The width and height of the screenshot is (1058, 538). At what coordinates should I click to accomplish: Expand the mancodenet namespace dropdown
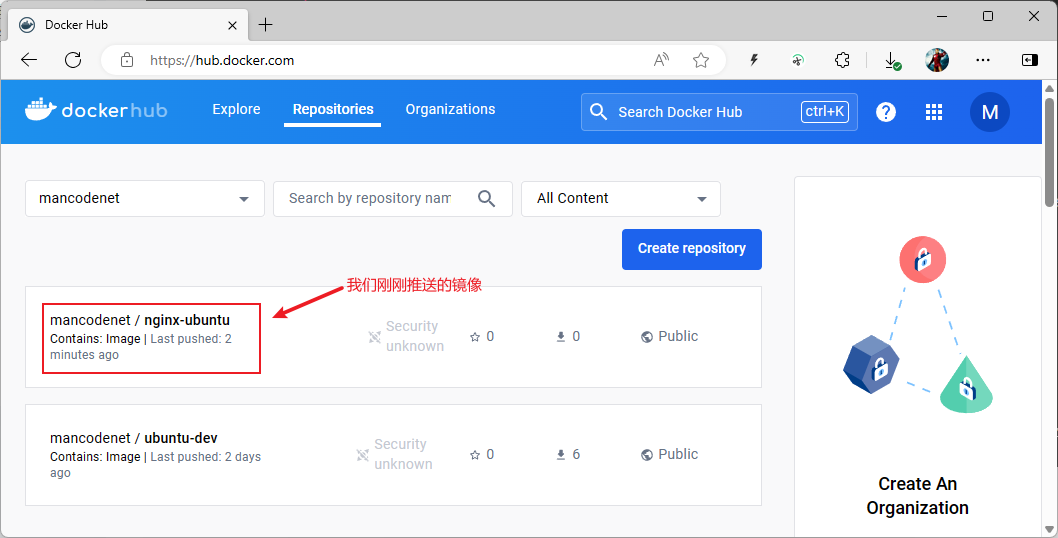tap(244, 199)
